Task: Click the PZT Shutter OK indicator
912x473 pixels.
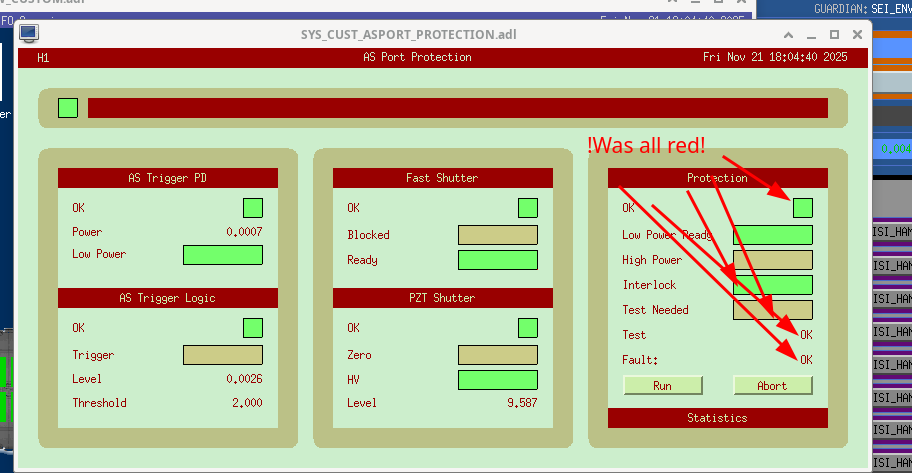Action: click(x=528, y=328)
